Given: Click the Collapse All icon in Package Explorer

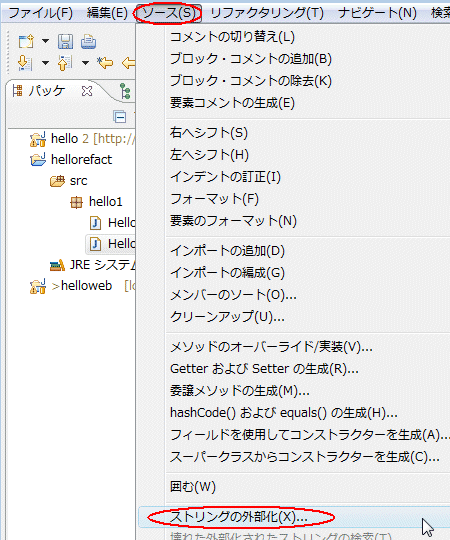Looking at the screenshot, I should click(120, 117).
